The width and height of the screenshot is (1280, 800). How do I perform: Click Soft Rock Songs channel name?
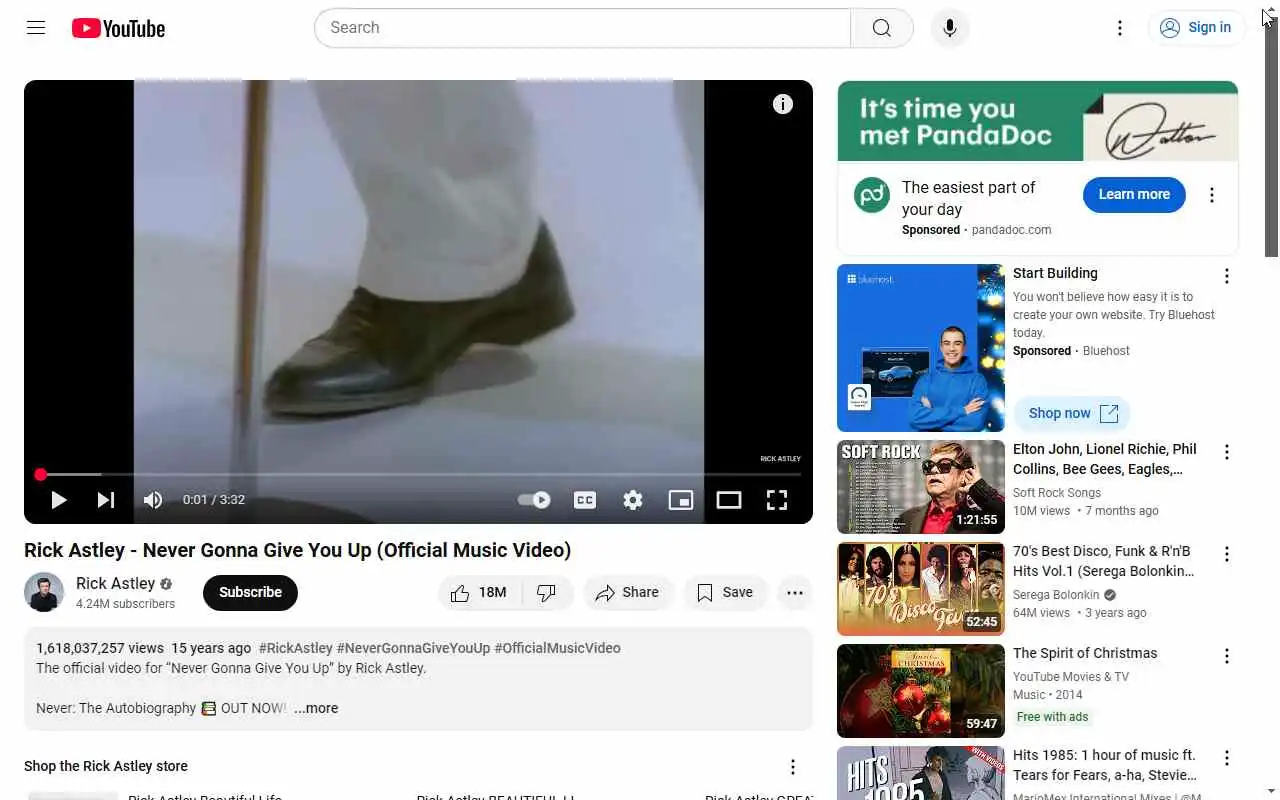pyautogui.click(x=1057, y=493)
